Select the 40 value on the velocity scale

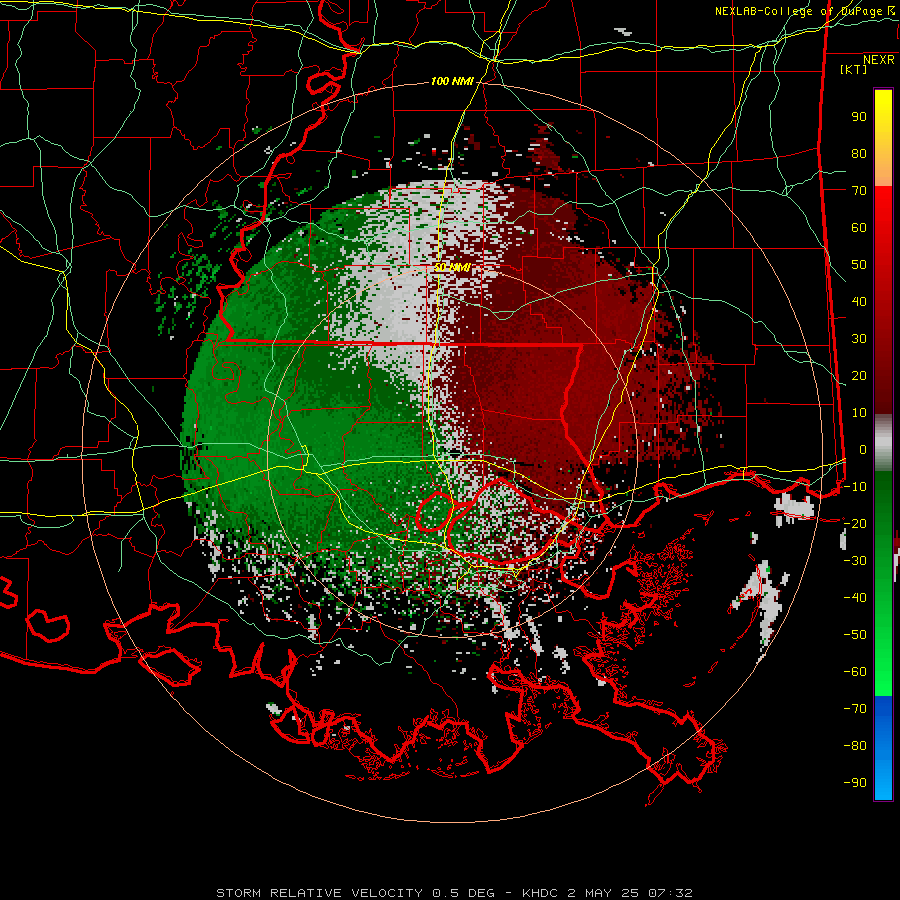click(859, 301)
